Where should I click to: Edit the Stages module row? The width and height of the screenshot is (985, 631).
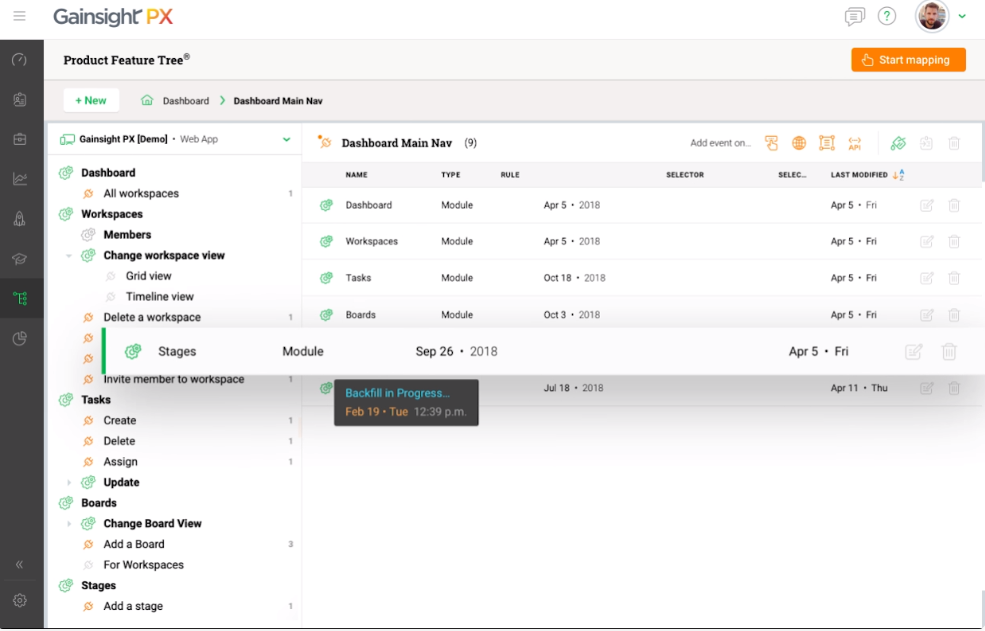point(913,351)
